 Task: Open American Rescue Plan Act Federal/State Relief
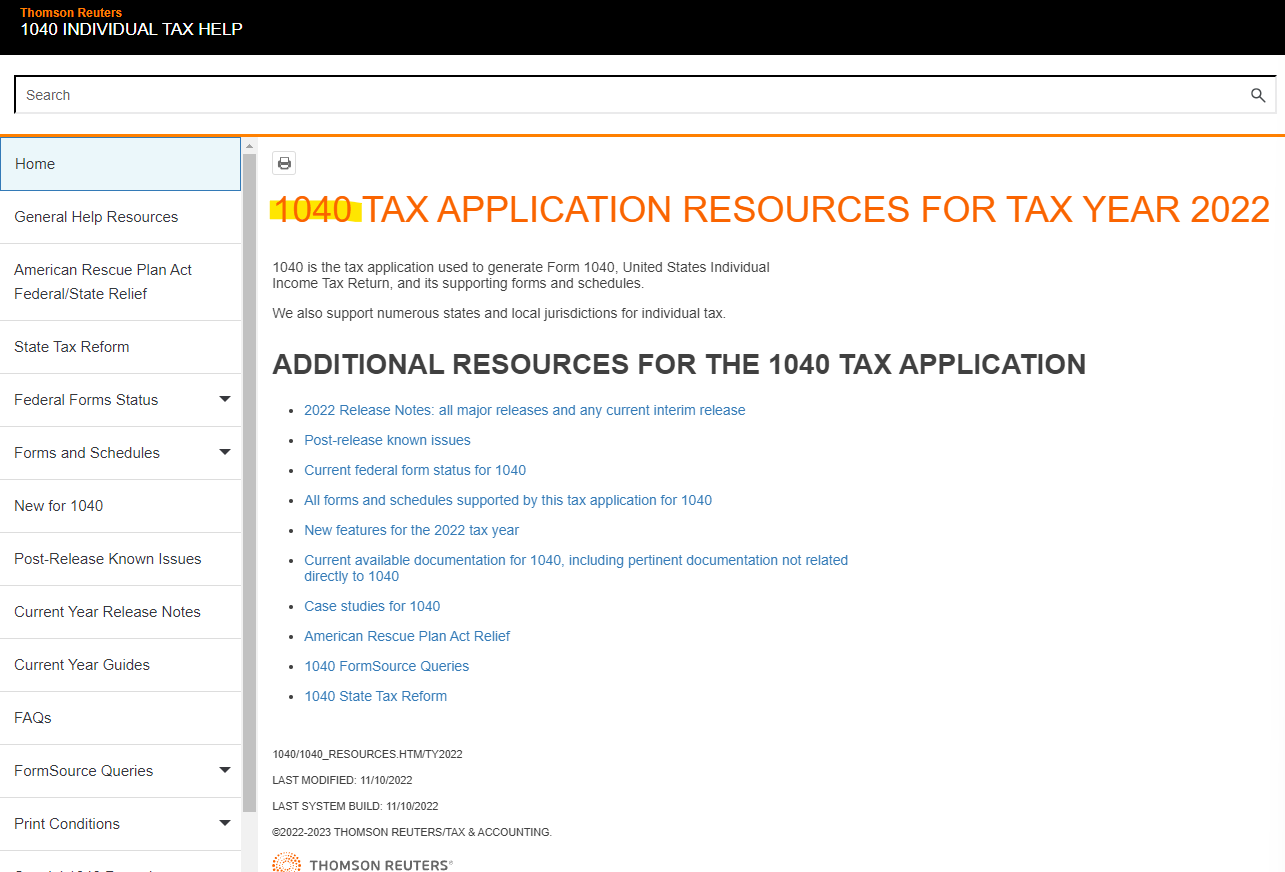120,282
